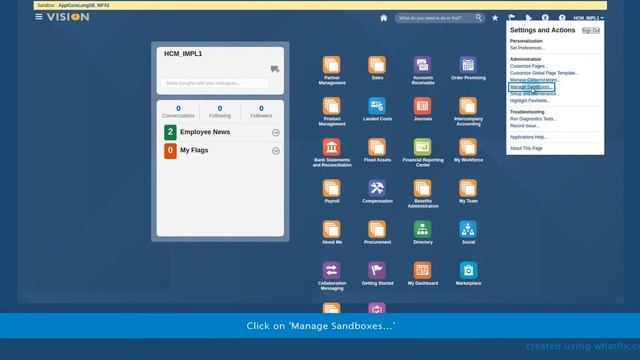The image size is (640, 360).
Task: Click the Sign Out button
Action: pyautogui.click(x=591, y=31)
